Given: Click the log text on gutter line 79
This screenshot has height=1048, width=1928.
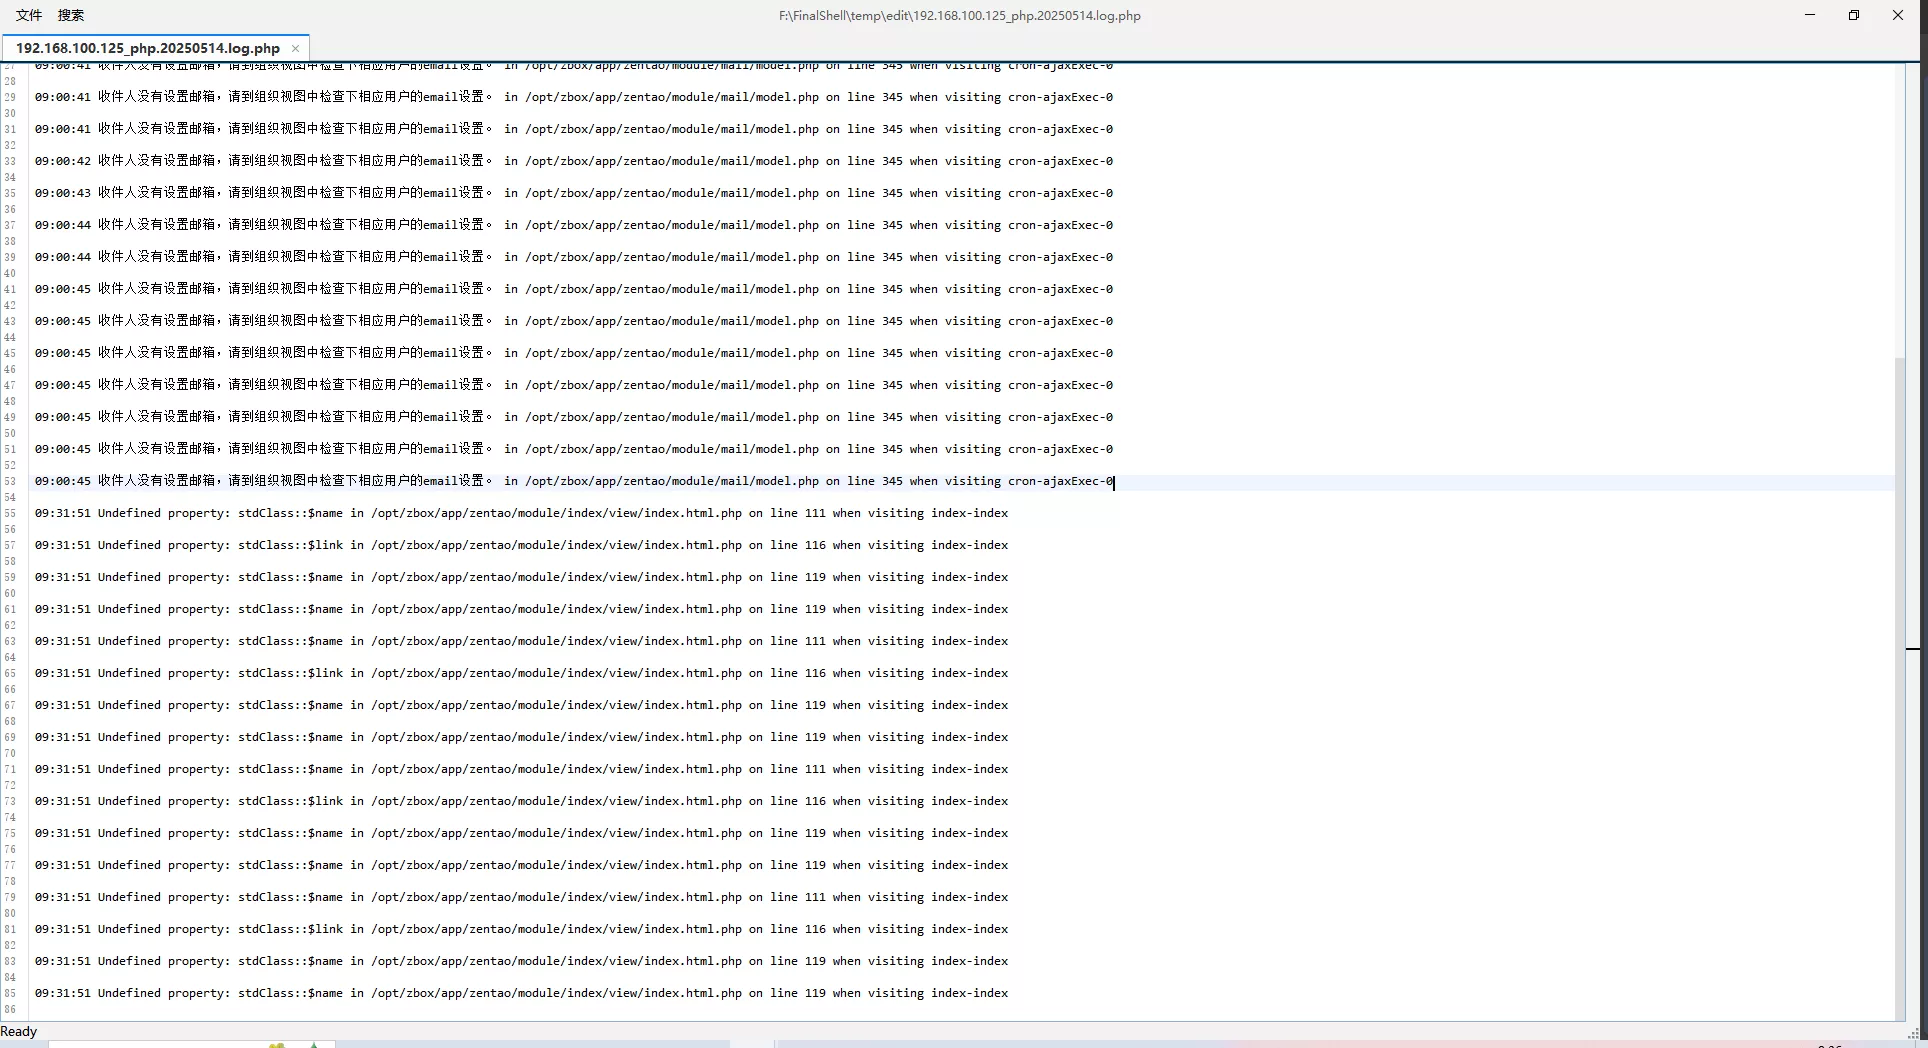Looking at the screenshot, I should [521, 897].
